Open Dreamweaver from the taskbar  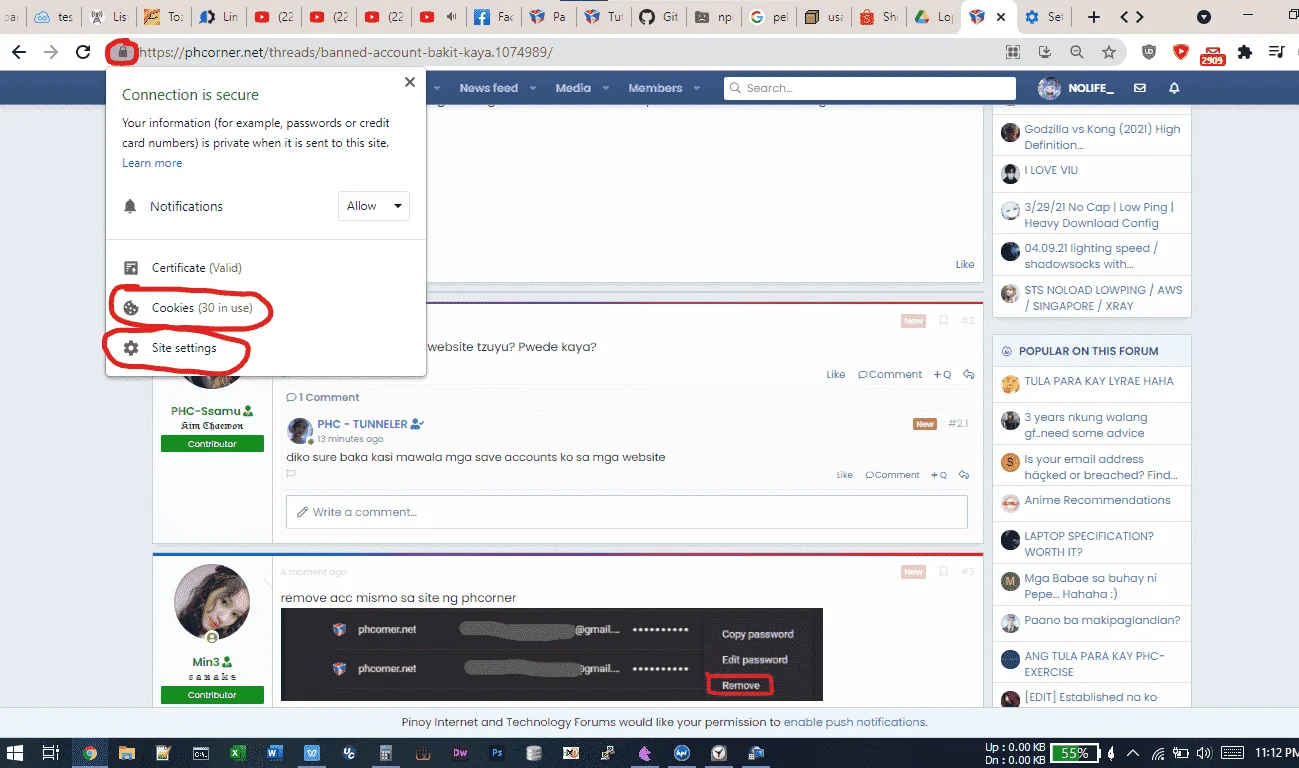point(460,753)
